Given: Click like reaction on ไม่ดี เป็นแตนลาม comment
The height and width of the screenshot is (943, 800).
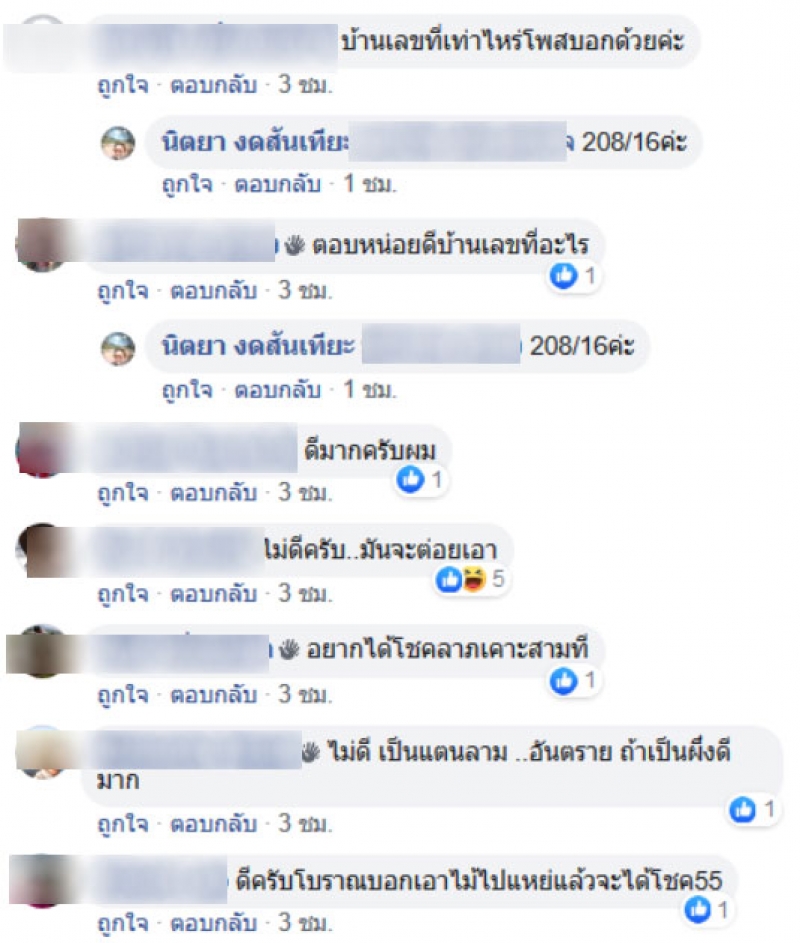Looking at the screenshot, I should click(742, 809).
